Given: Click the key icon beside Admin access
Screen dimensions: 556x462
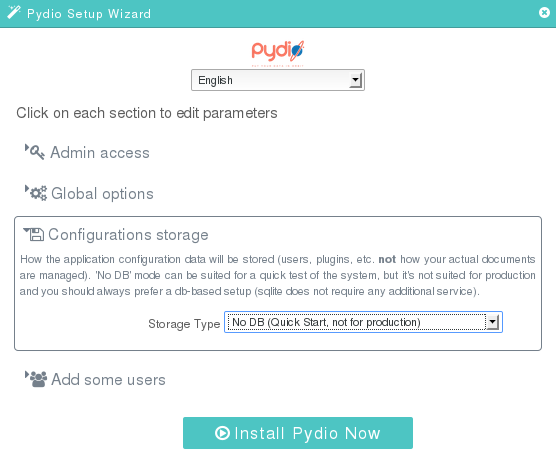Looking at the screenshot, I should [37, 152].
